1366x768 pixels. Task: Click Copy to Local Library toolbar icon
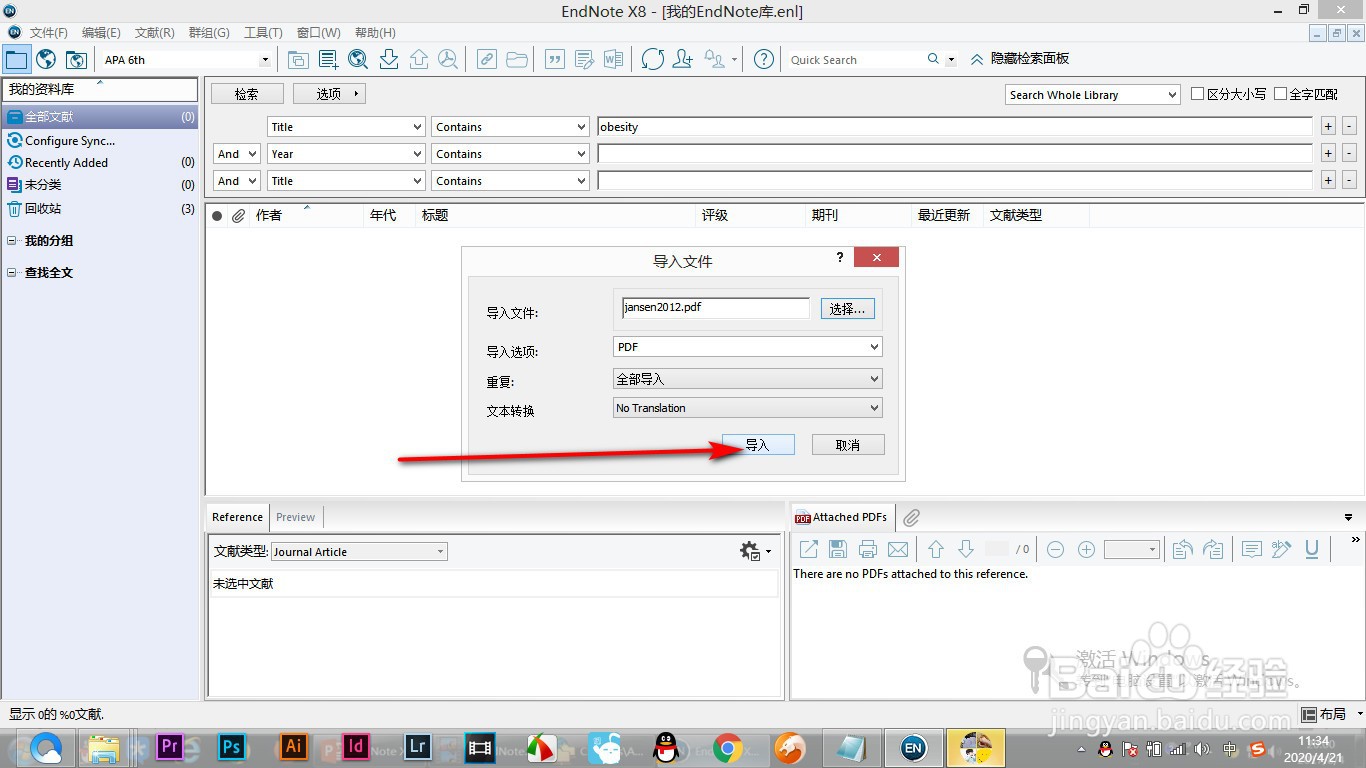click(x=298, y=59)
